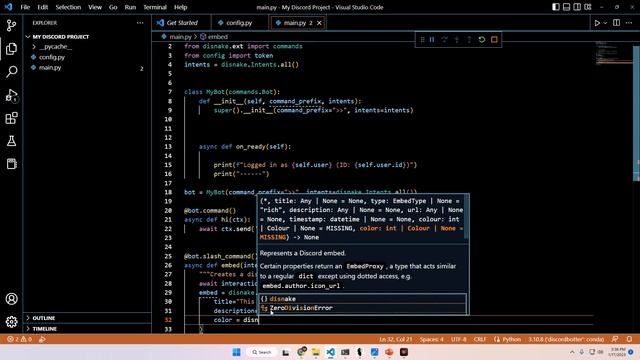This screenshot has height=360, width=640.
Task: Stop the debug session
Action: coord(494,40)
